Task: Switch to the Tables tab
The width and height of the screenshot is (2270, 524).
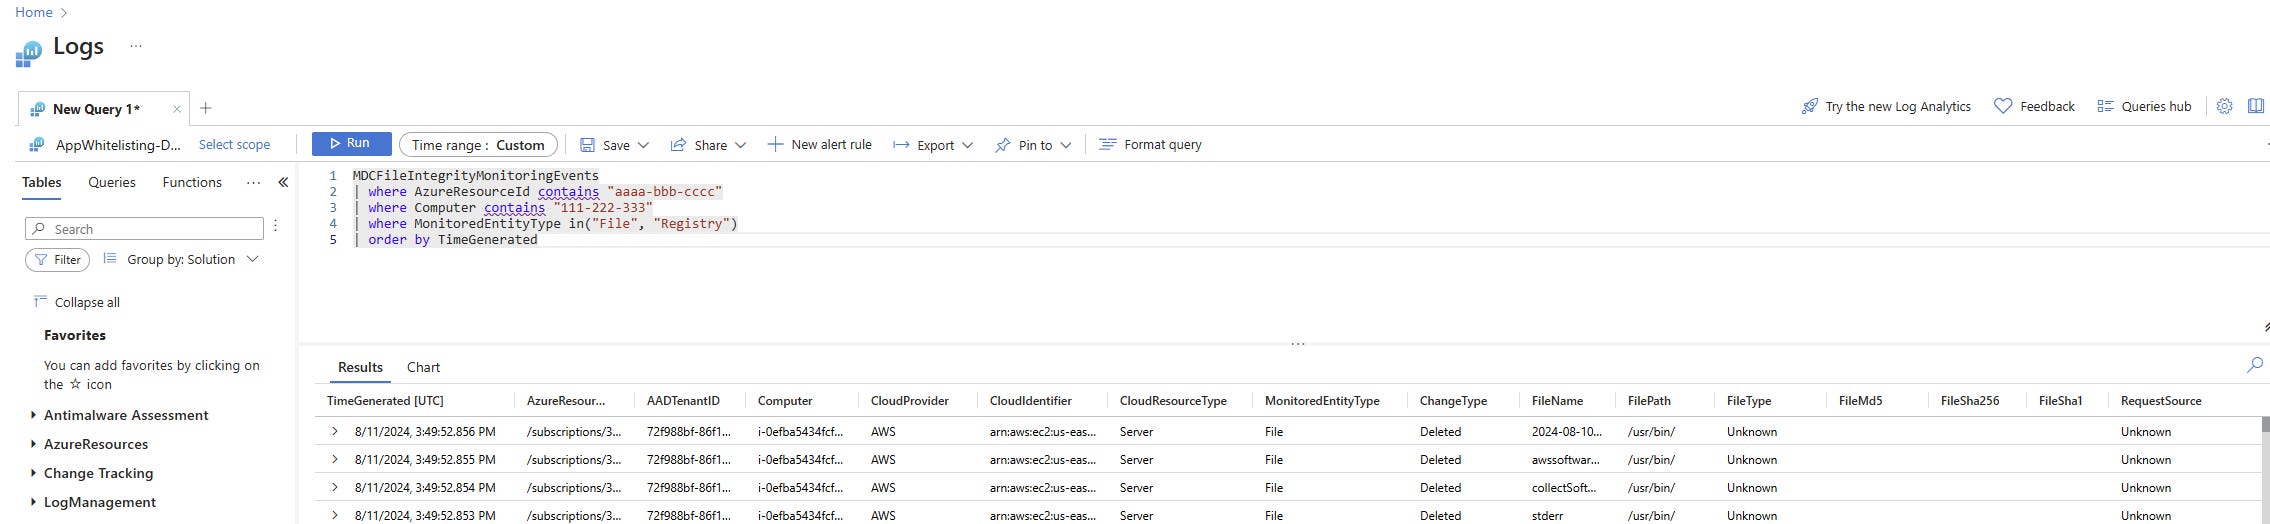Action: click(42, 182)
